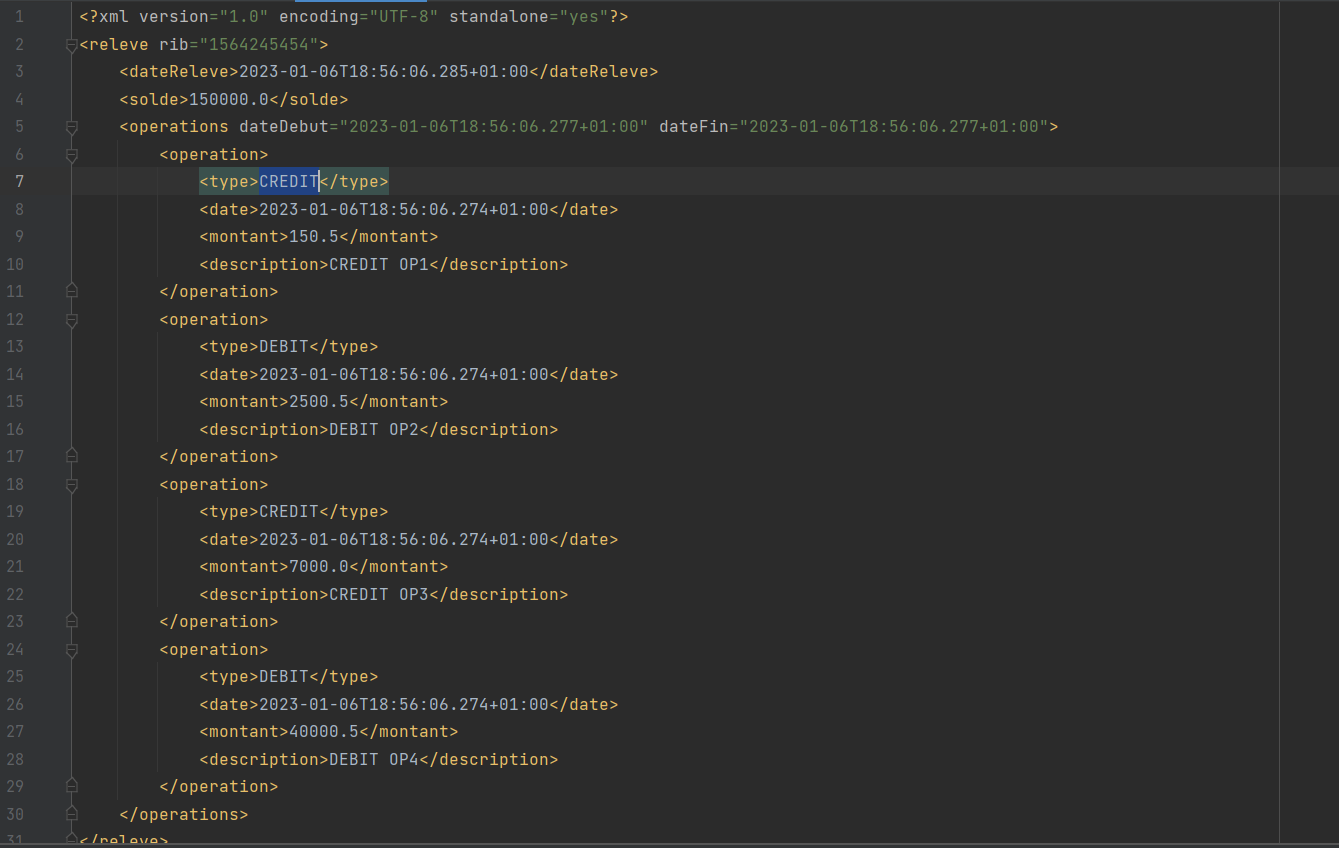Click the date value on line 8

pyautogui.click(x=404, y=209)
